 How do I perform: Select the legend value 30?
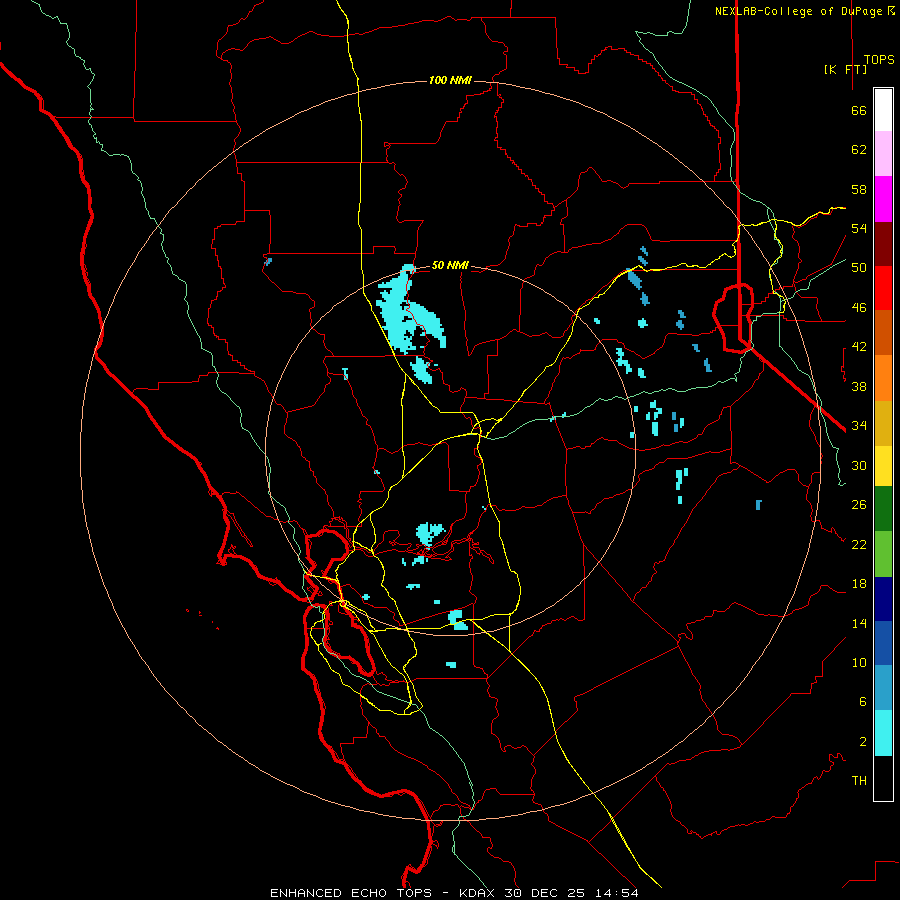tap(859, 465)
